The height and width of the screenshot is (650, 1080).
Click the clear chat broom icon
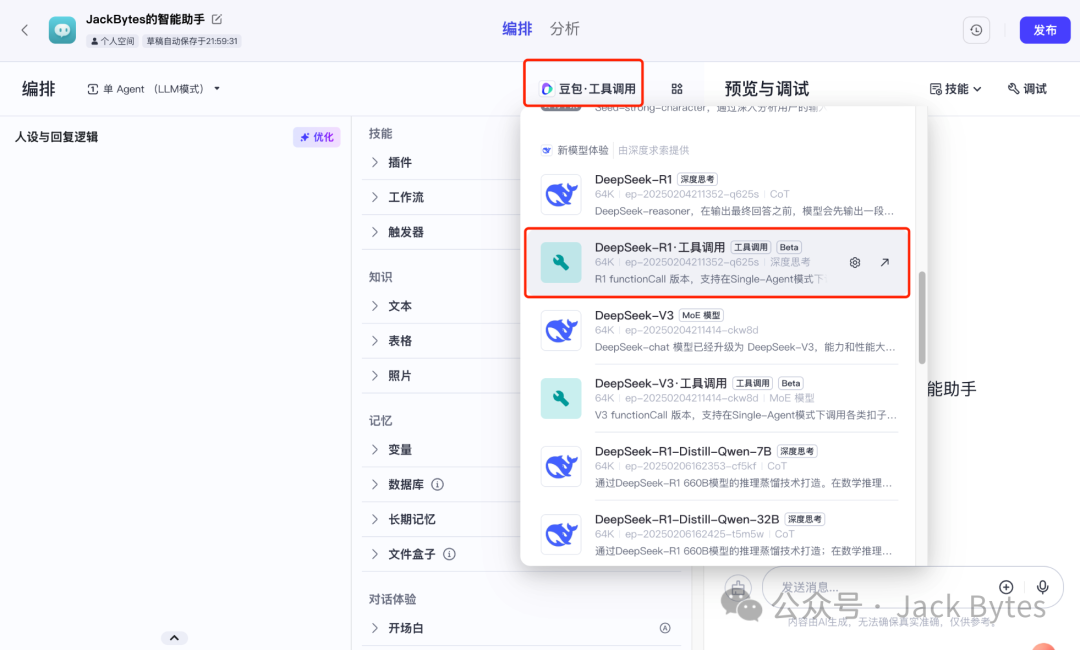pyautogui.click(x=737, y=587)
